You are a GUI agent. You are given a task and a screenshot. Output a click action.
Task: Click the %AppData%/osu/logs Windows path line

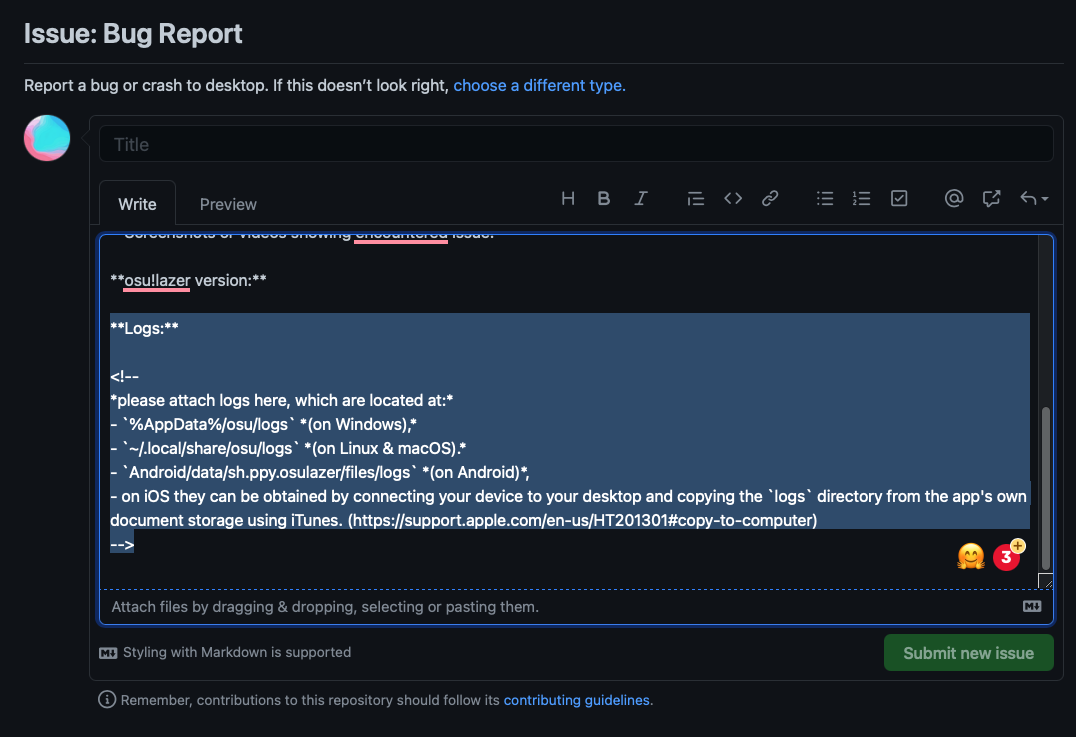click(x=264, y=424)
